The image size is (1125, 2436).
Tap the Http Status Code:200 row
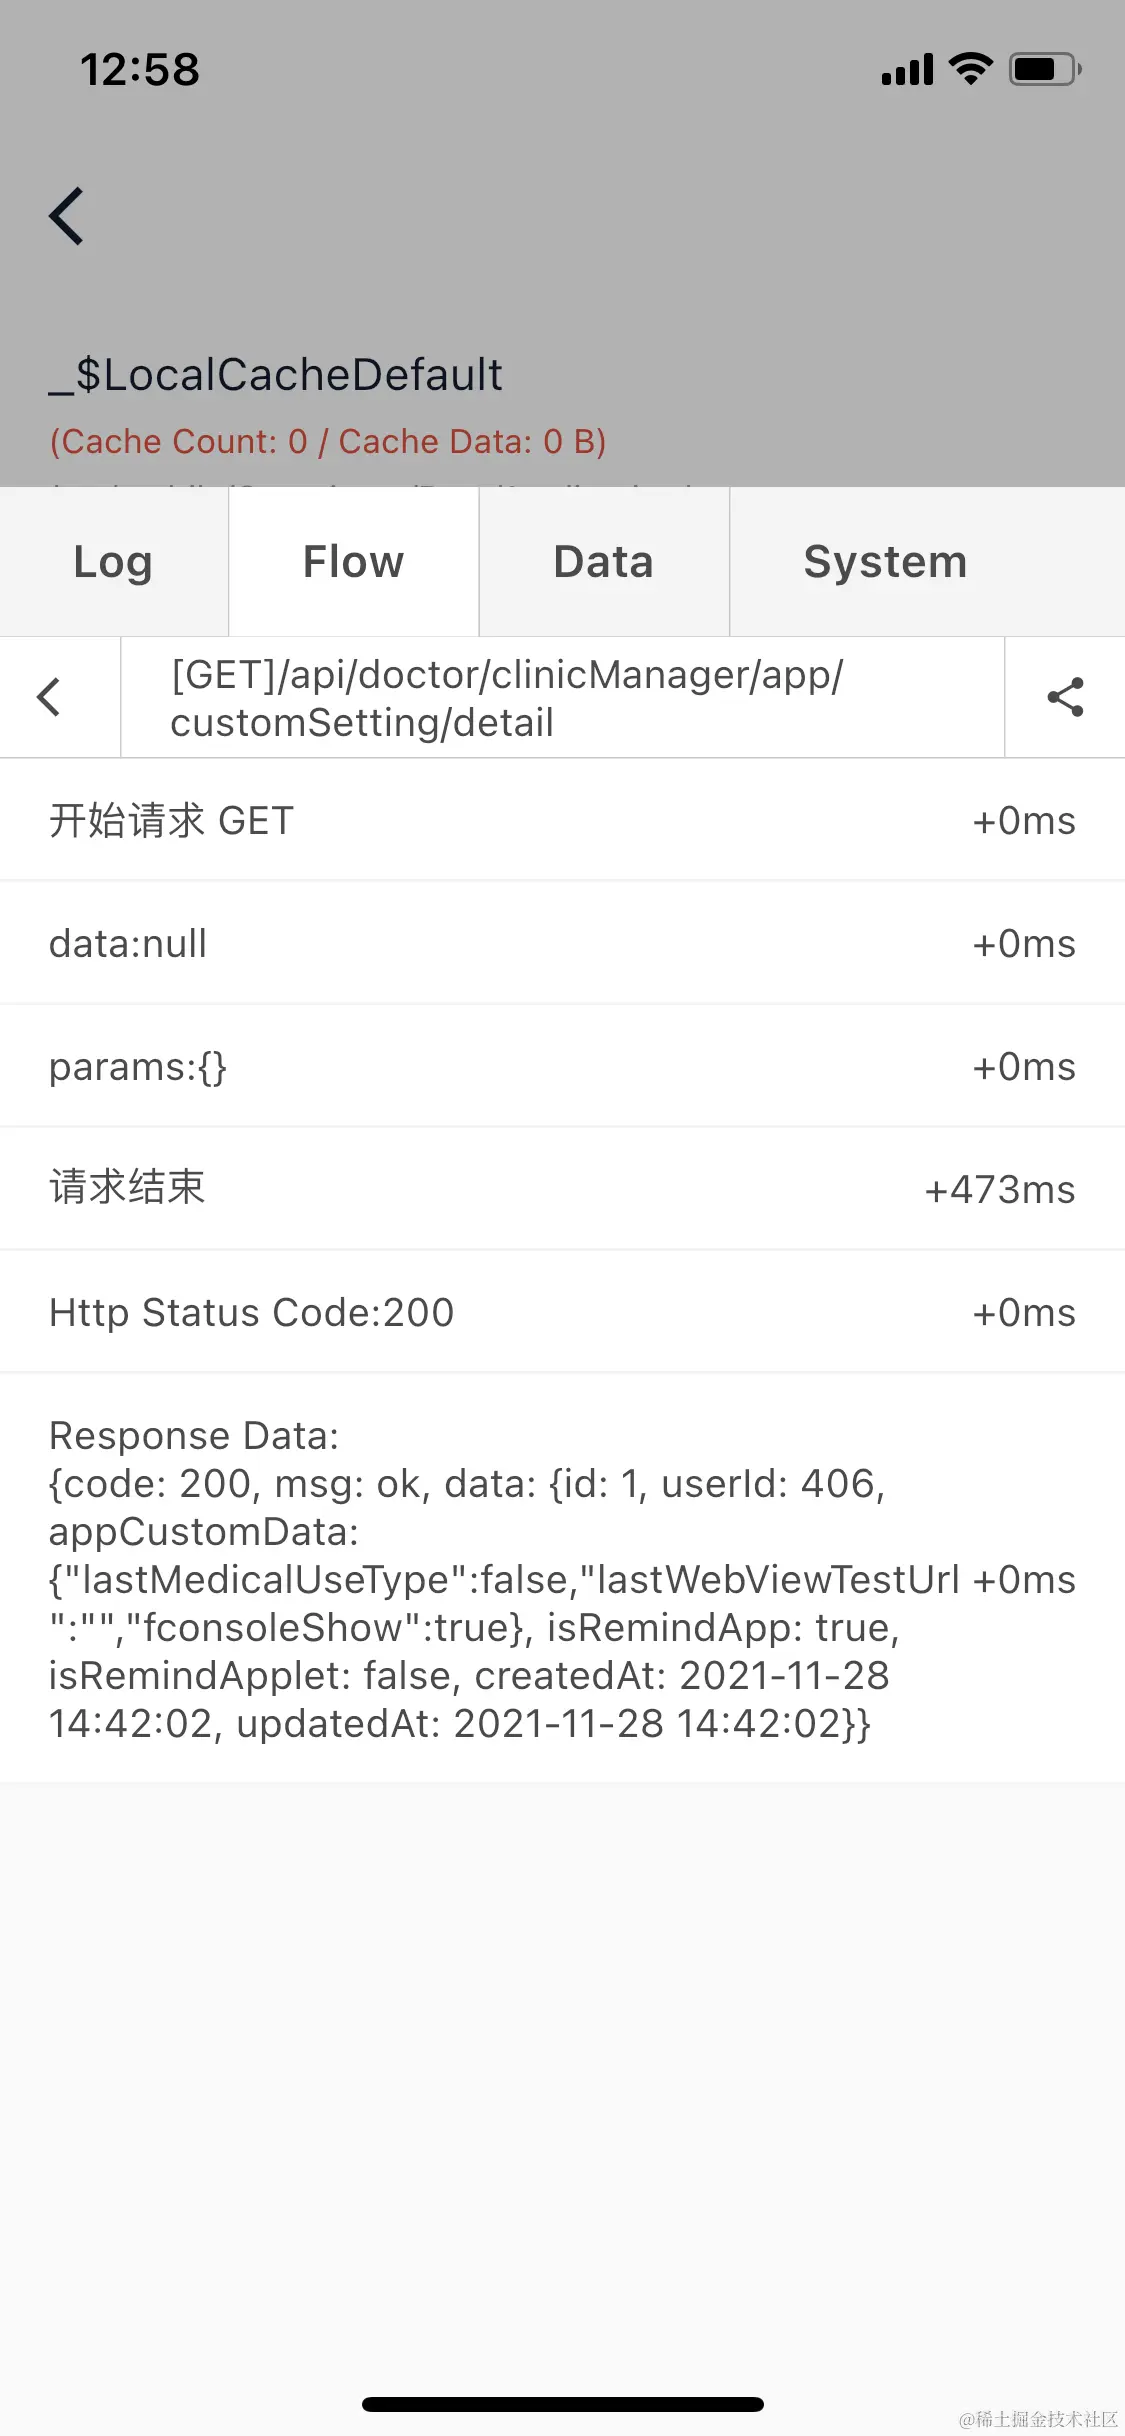pyautogui.click(x=562, y=1313)
